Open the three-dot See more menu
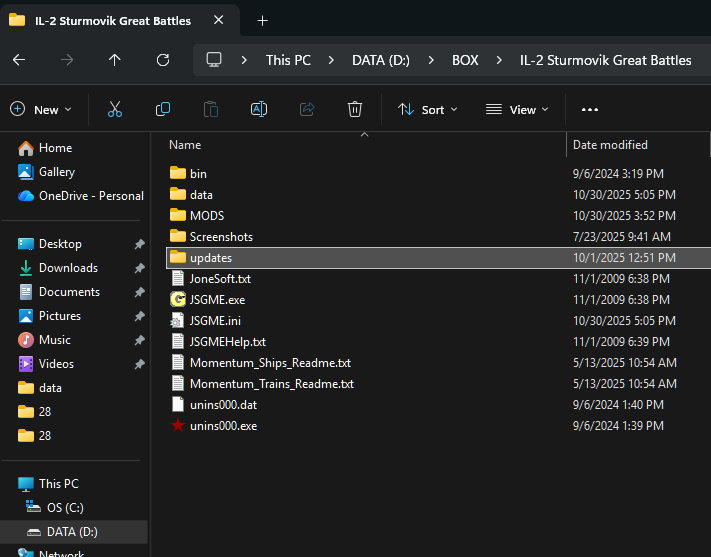Viewport: 711px width, 557px height. pyautogui.click(x=589, y=109)
